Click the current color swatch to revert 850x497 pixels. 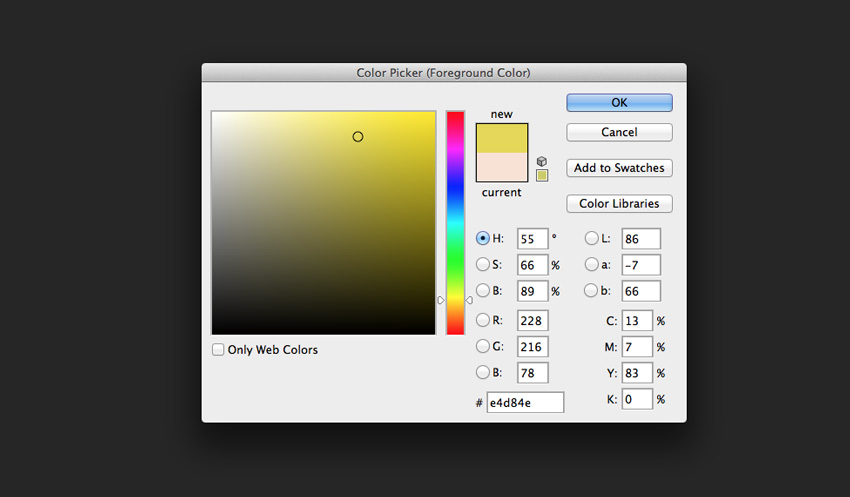tap(502, 167)
